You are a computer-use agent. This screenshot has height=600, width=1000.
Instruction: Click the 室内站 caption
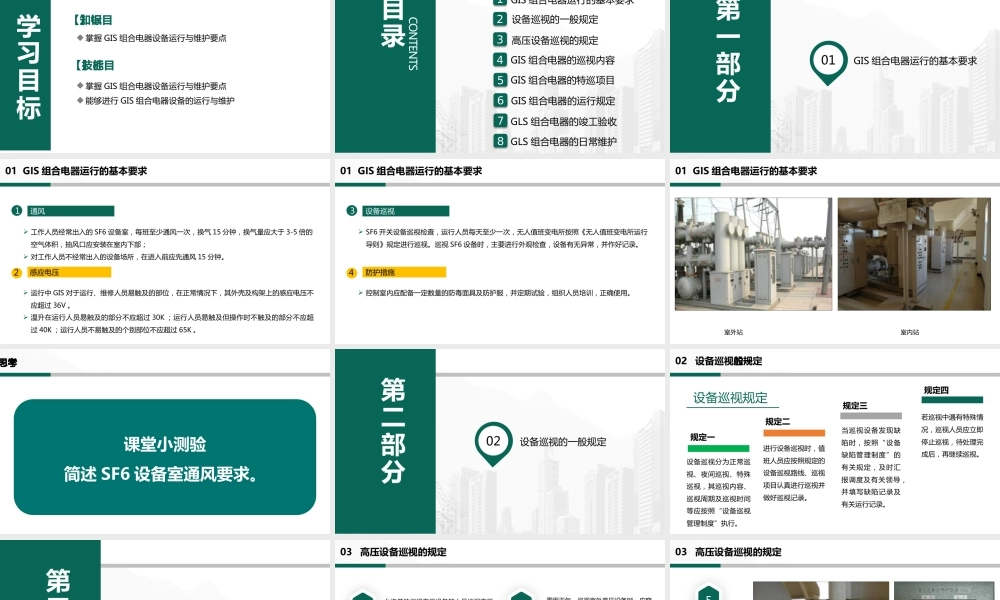pyautogui.click(x=909, y=332)
